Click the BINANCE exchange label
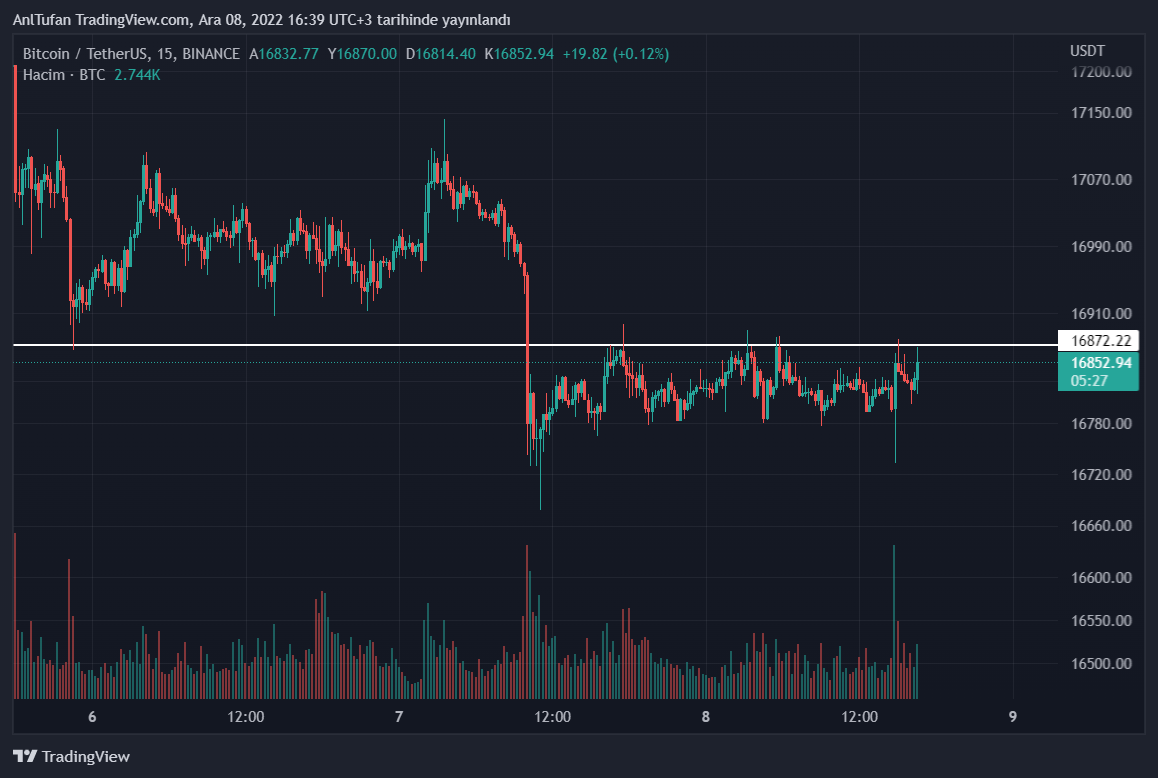The width and height of the screenshot is (1158, 778). pyautogui.click(x=211, y=54)
